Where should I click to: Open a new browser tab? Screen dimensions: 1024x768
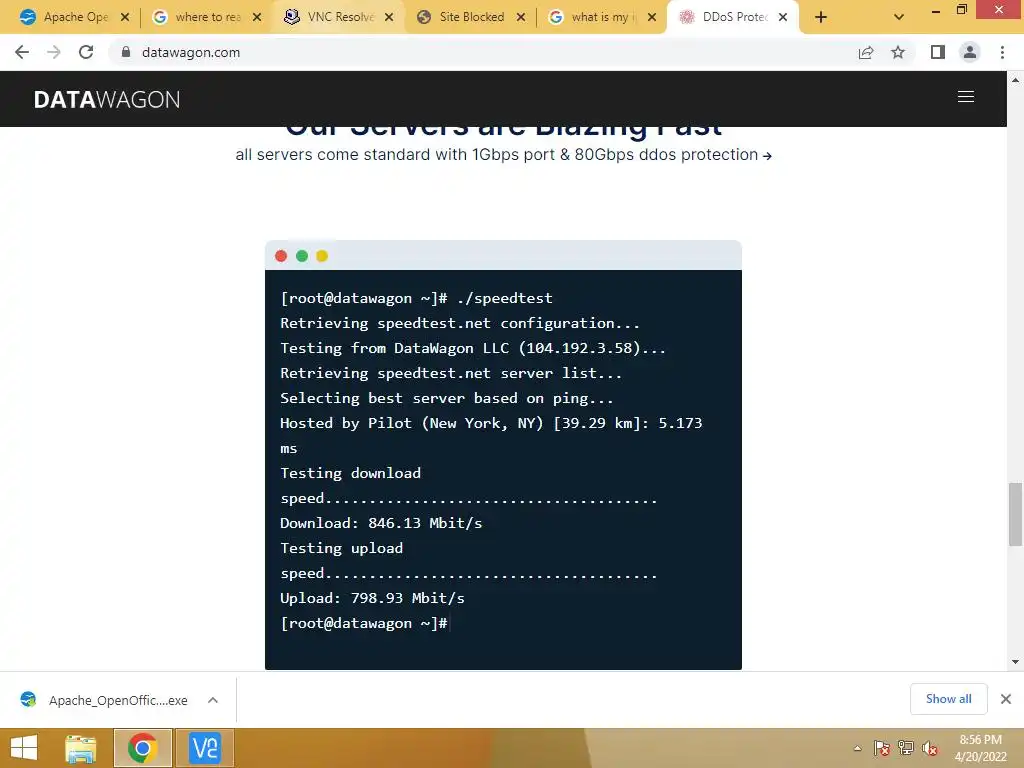(x=821, y=17)
